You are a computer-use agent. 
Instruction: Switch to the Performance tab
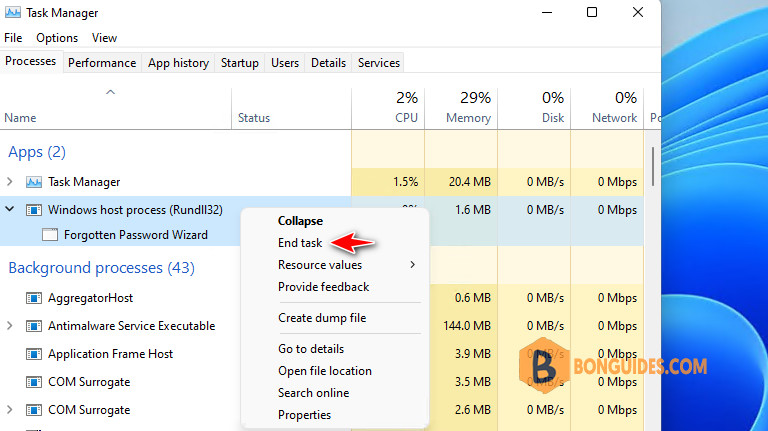(102, 63)
